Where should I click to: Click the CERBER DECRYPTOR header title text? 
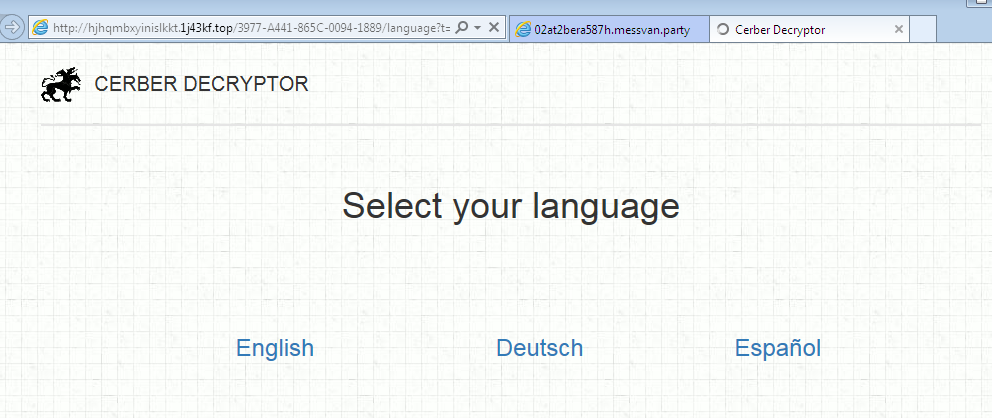tap(201, 85)
